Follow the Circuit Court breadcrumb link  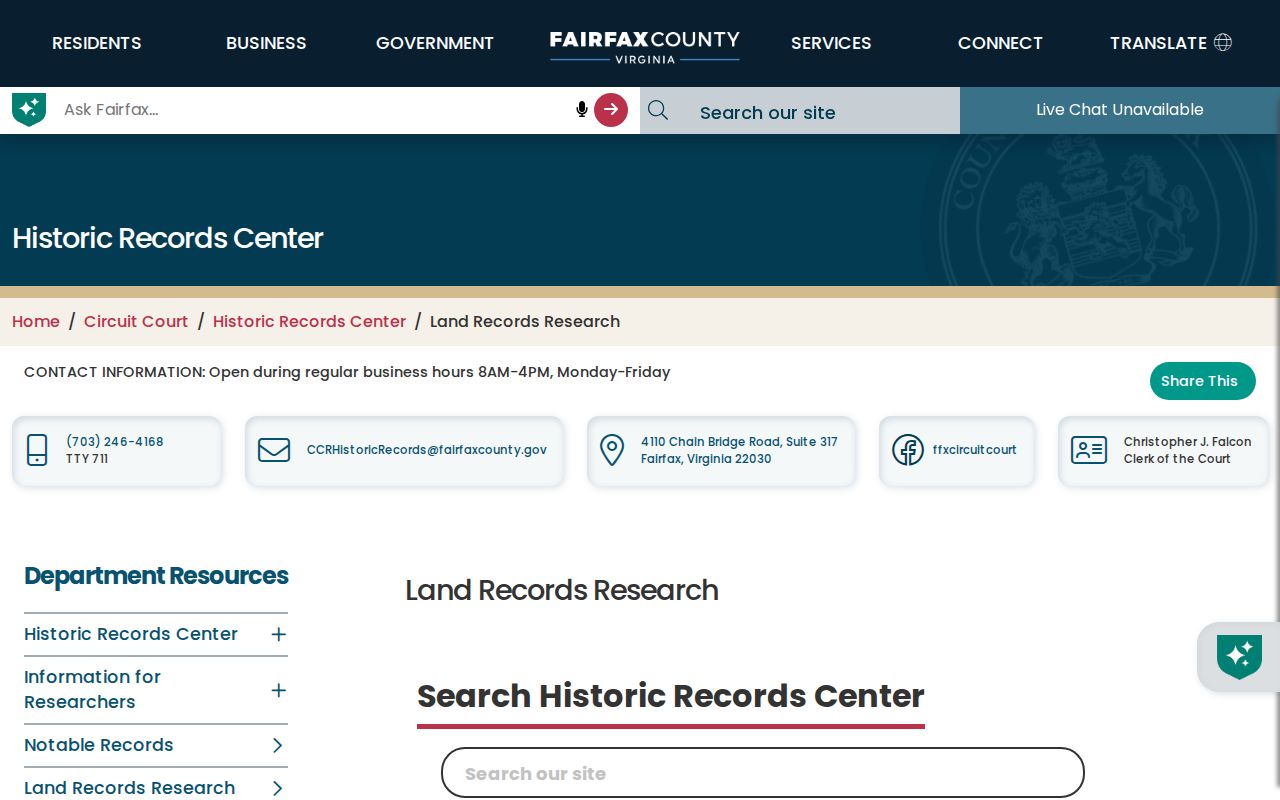pyautogui.click(x=136, y=321)
